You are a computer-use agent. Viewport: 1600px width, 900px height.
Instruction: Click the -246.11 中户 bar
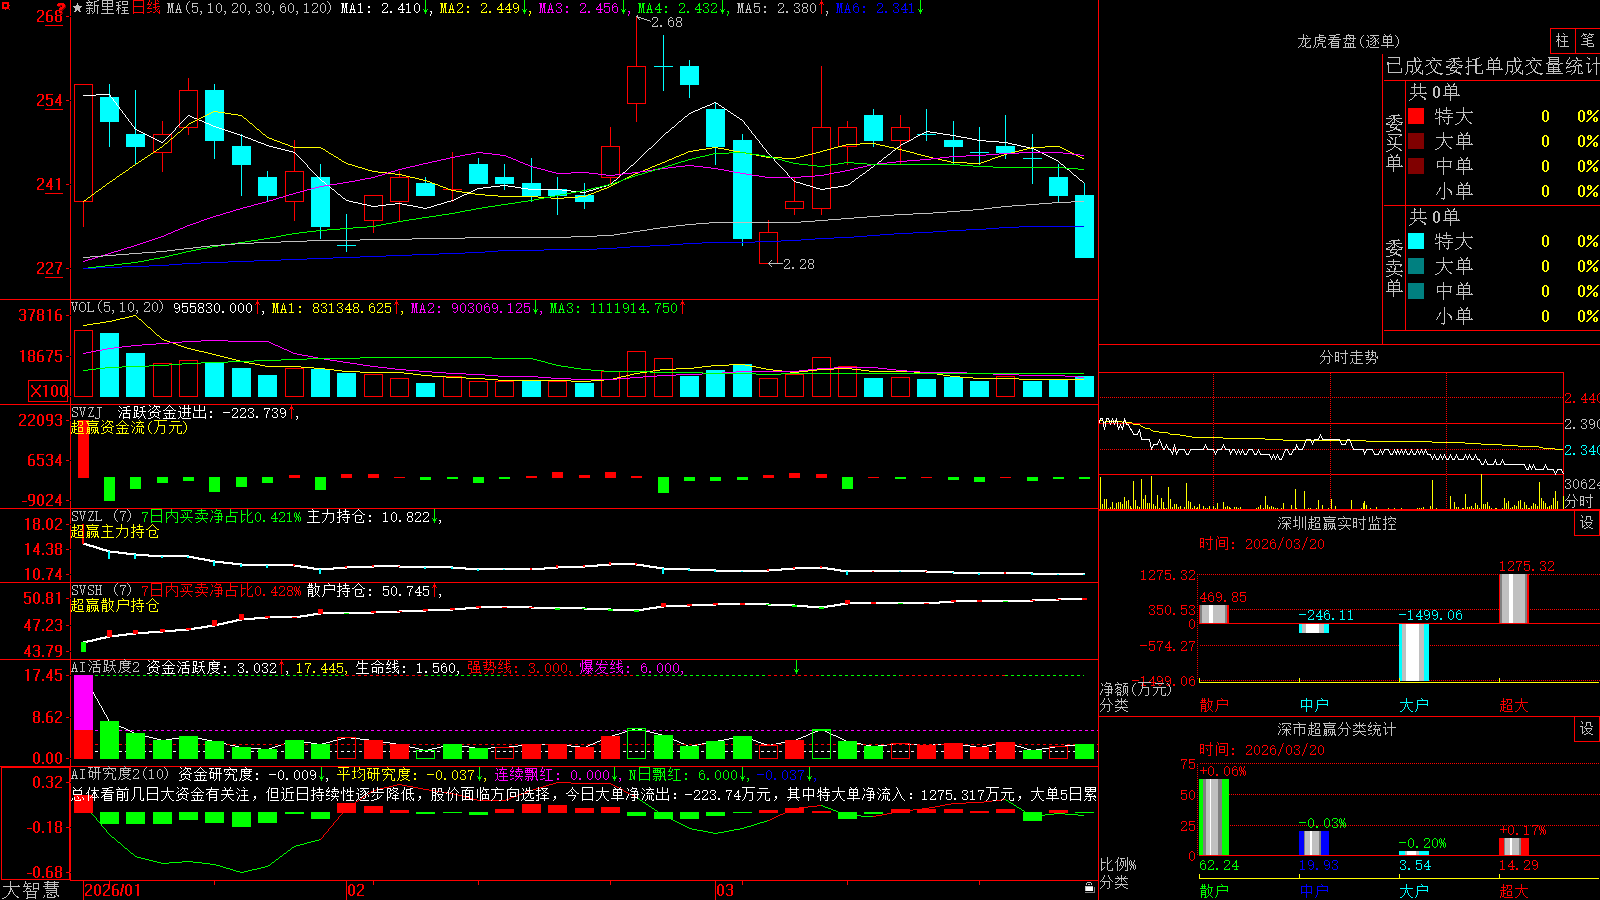click(1314, 628)
